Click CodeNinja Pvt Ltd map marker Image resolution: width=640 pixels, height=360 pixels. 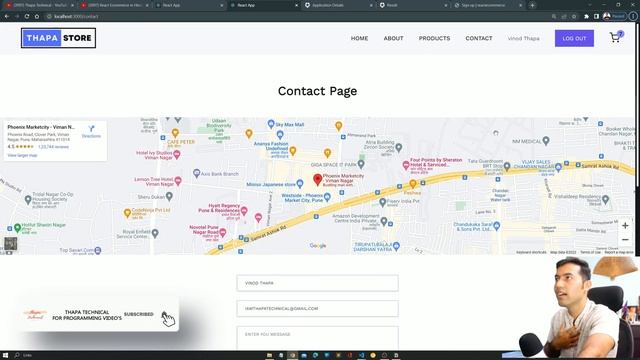click(x=127, y=213)
